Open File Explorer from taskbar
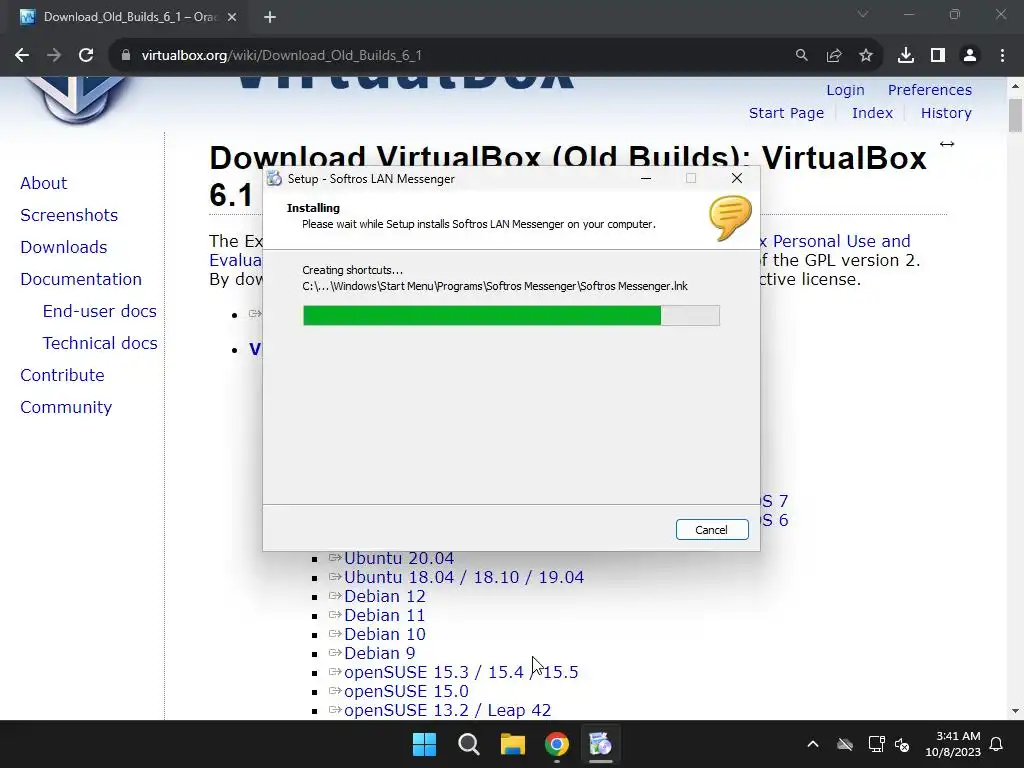This screenshot has height=768, width=1024. [513, 744]
